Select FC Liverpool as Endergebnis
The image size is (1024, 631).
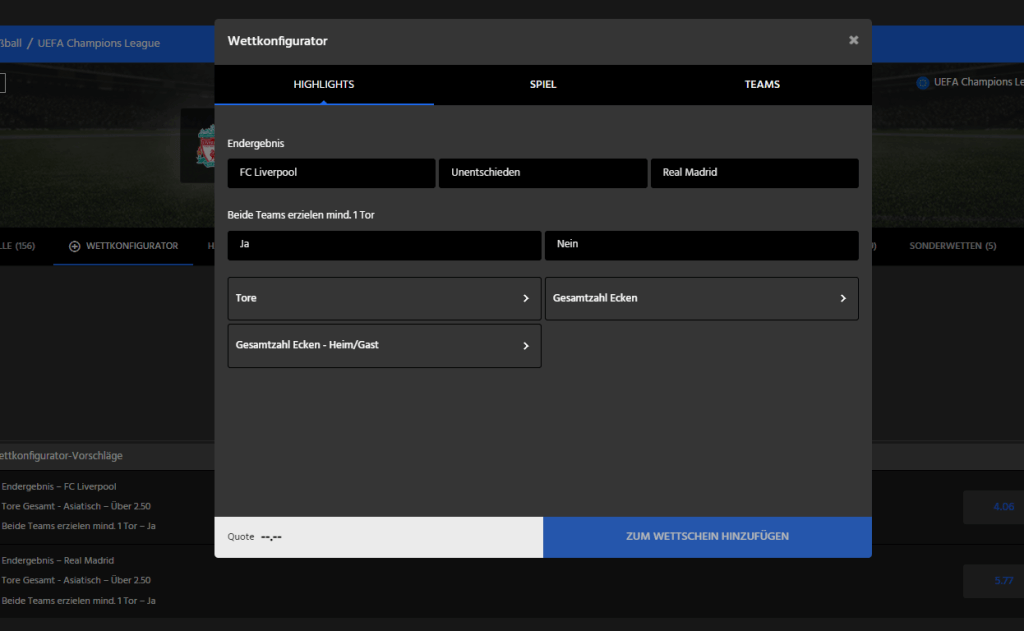[331, 173]
